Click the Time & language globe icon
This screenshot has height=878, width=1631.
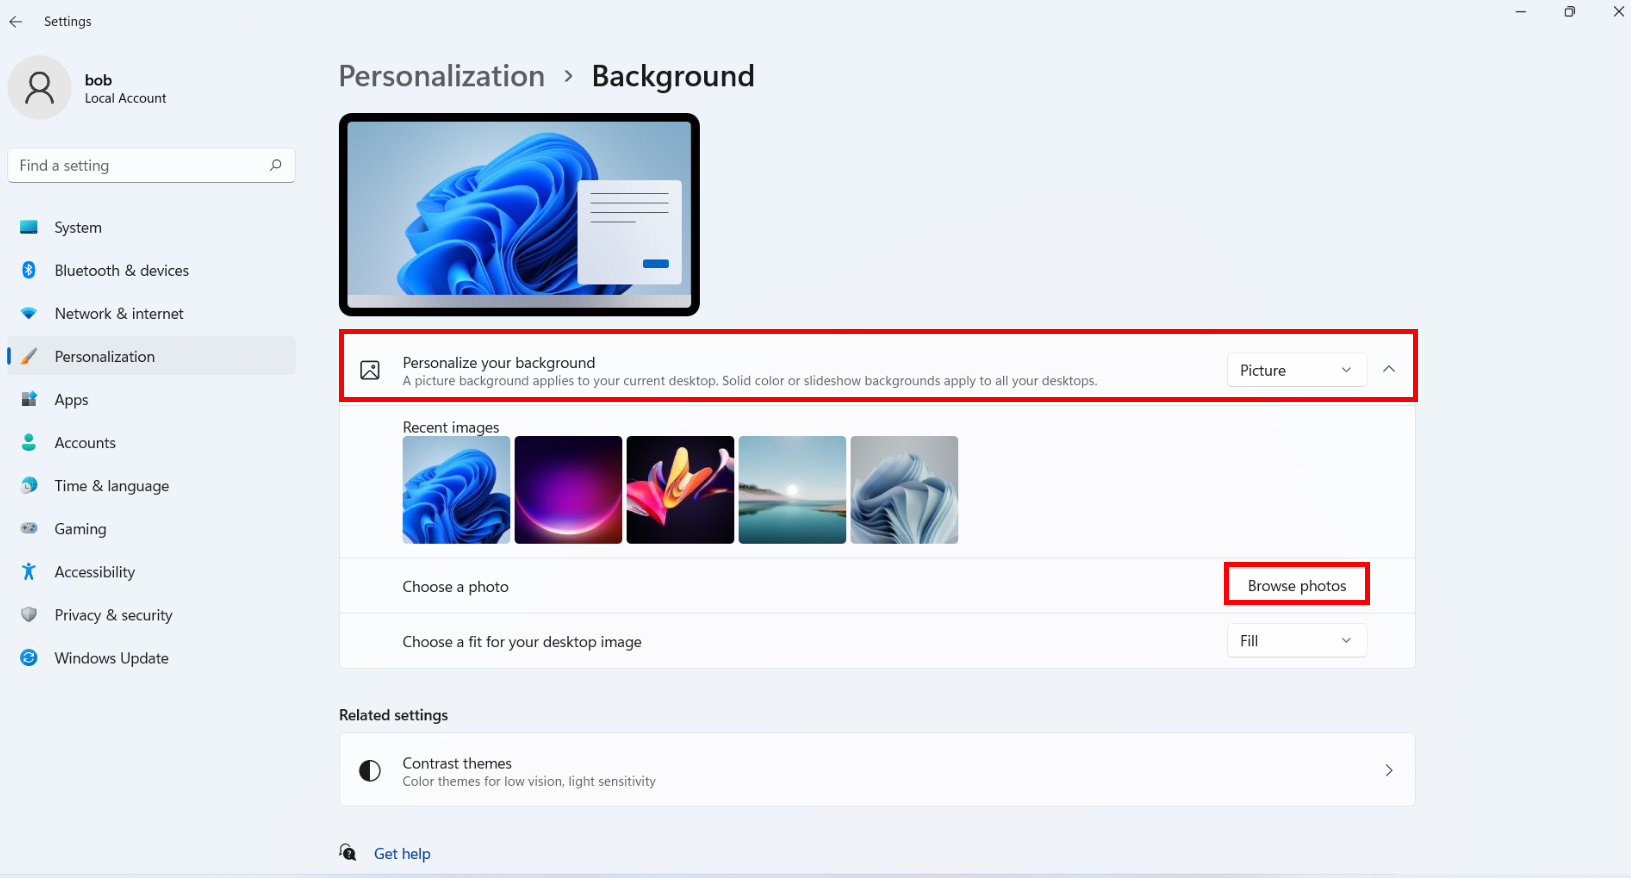29,485
